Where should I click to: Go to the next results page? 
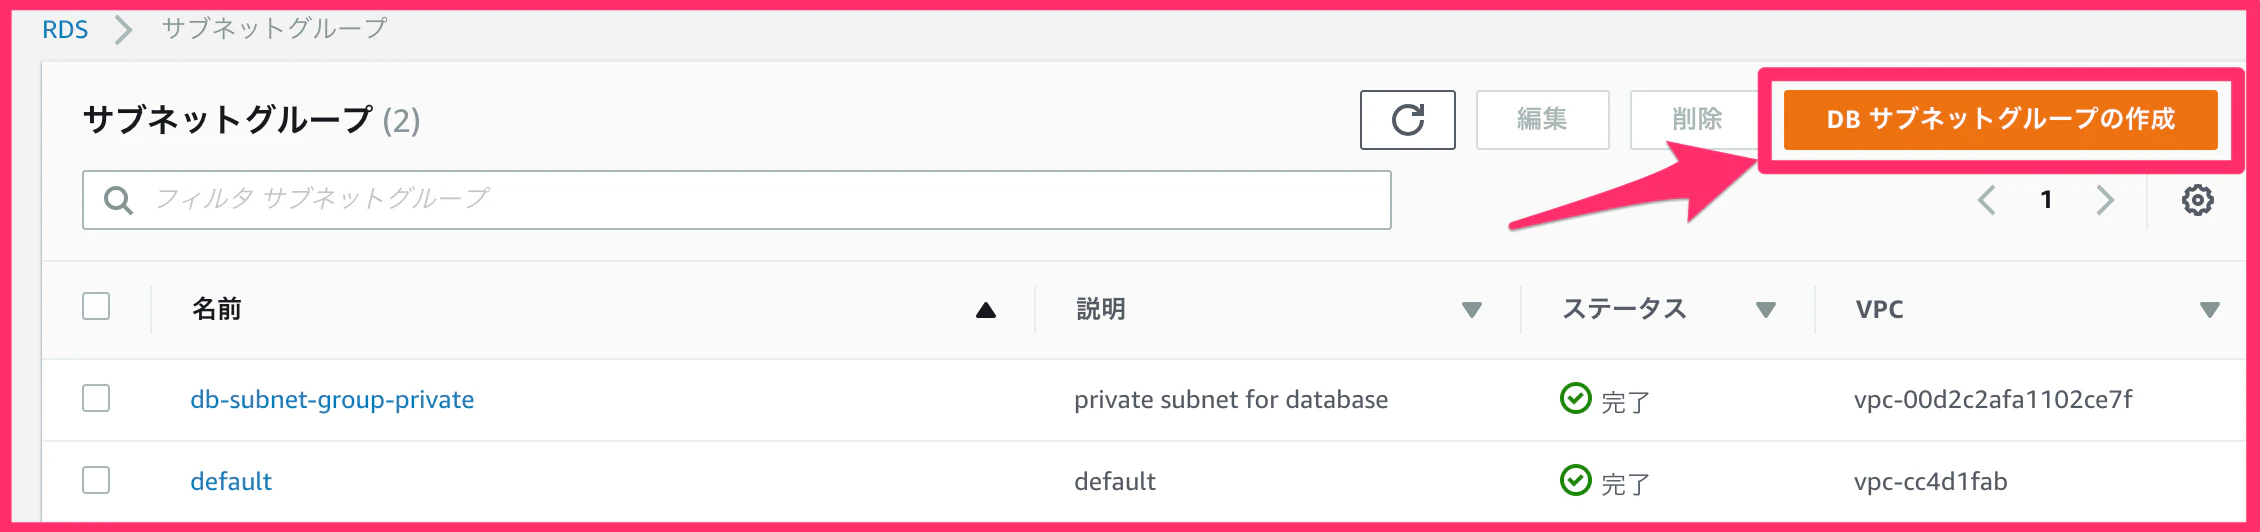click(x=2105, y=200)
